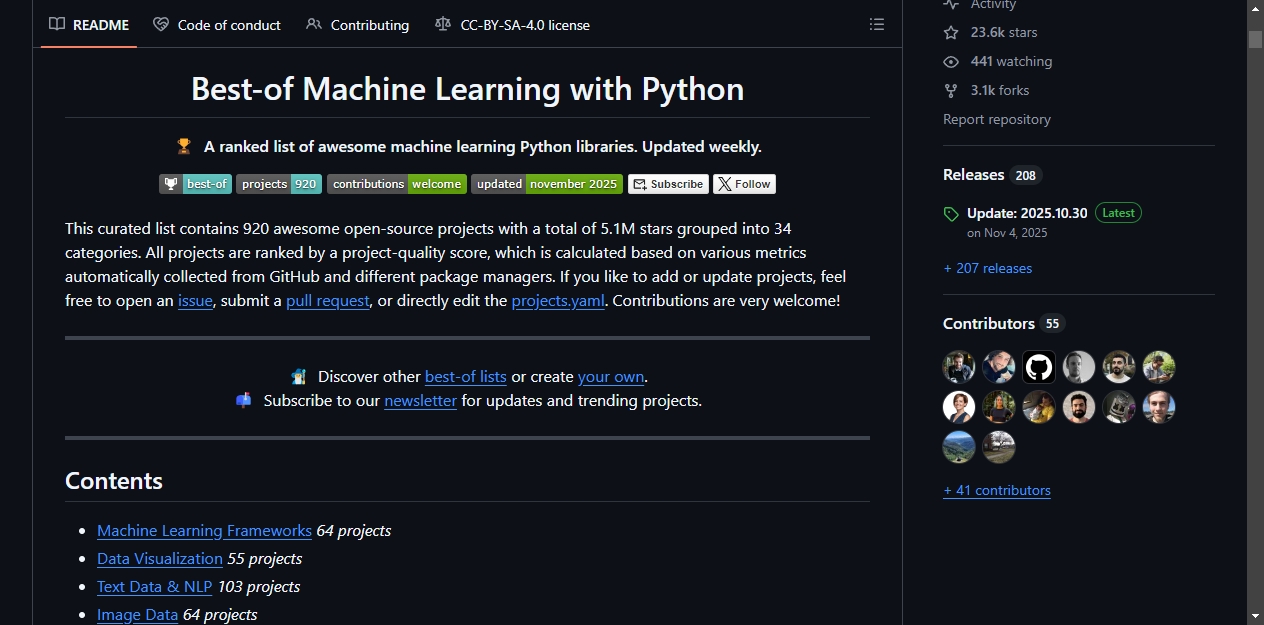View + 41 contributors link
This screenshot has width=1264, height=625.
997,490
